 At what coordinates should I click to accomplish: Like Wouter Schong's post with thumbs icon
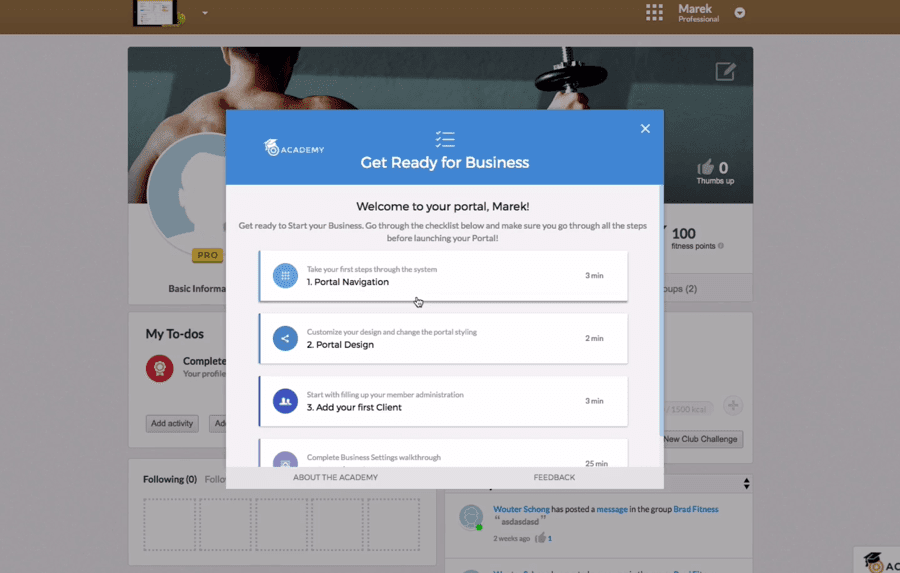(540, 538)
